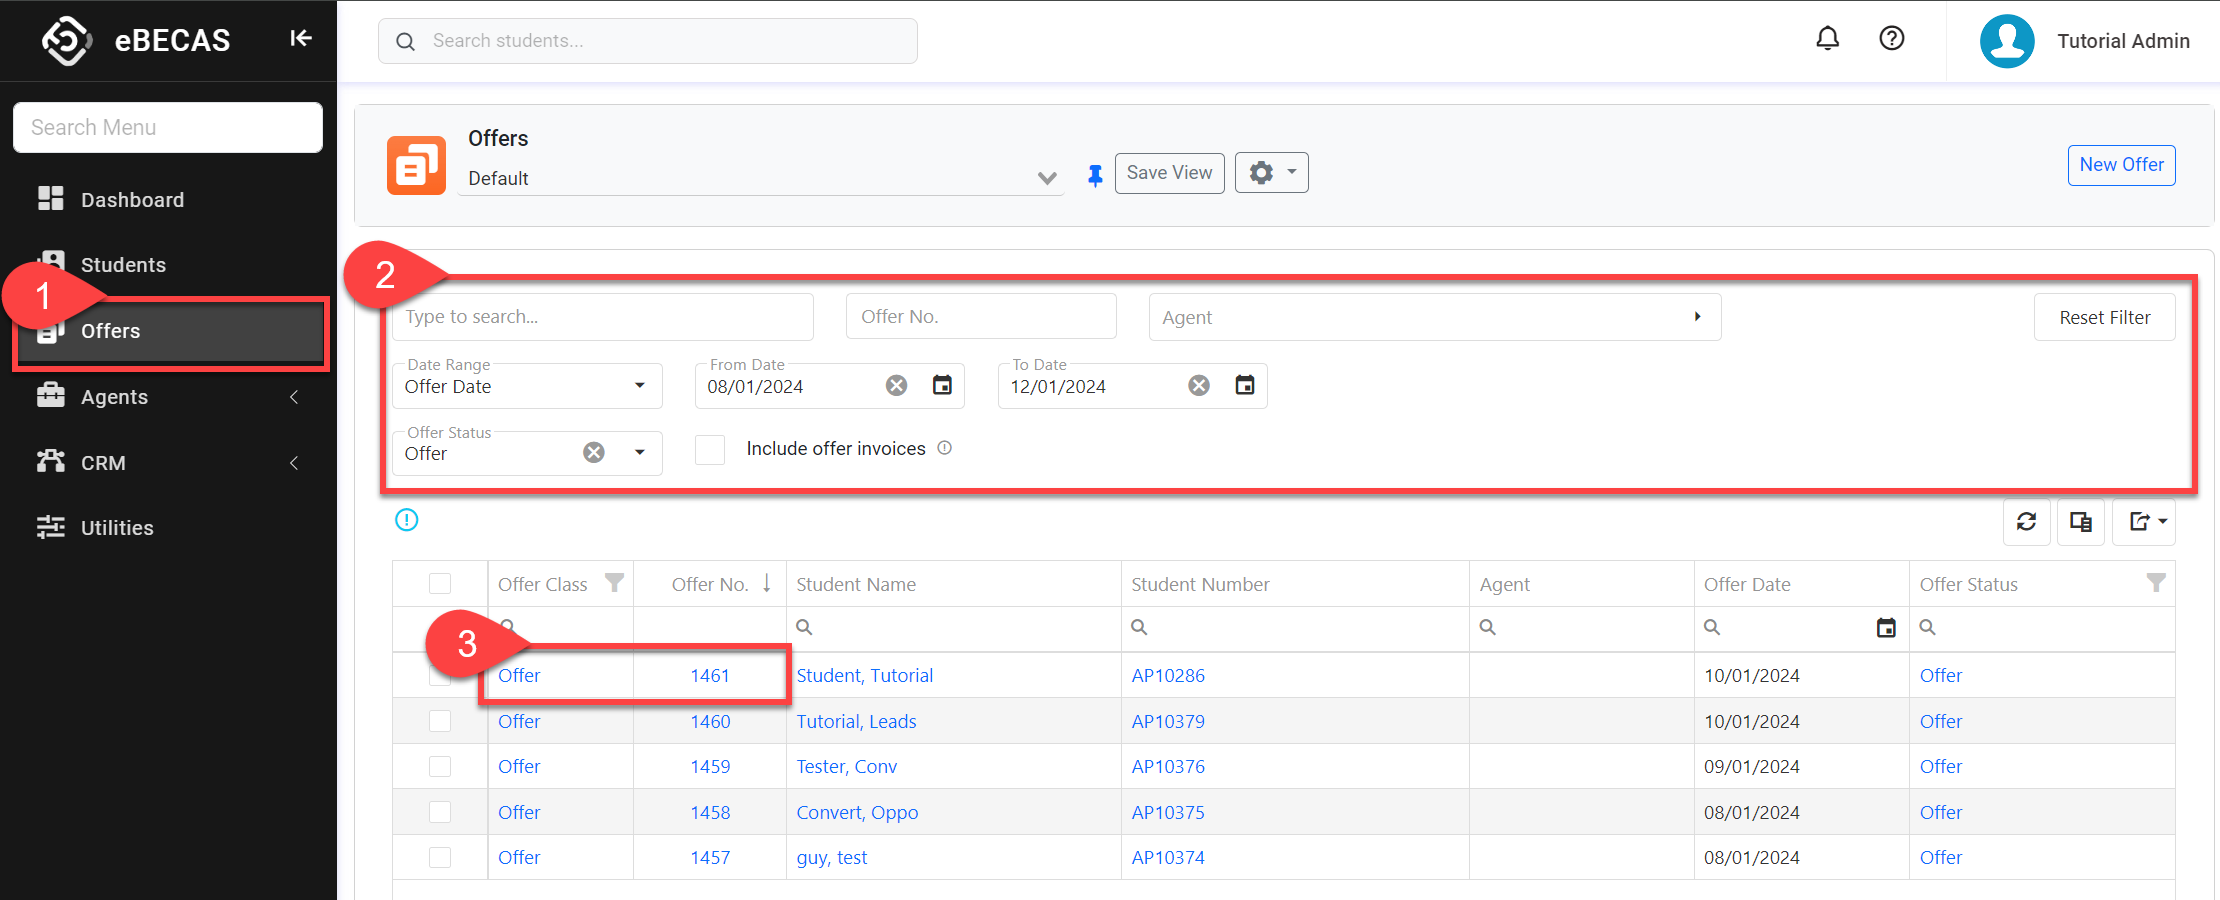The width and height of the screenshot is (2220, 900).
Task: Open Offer Date column calendar filter
Action: [x=1886, y=628]
